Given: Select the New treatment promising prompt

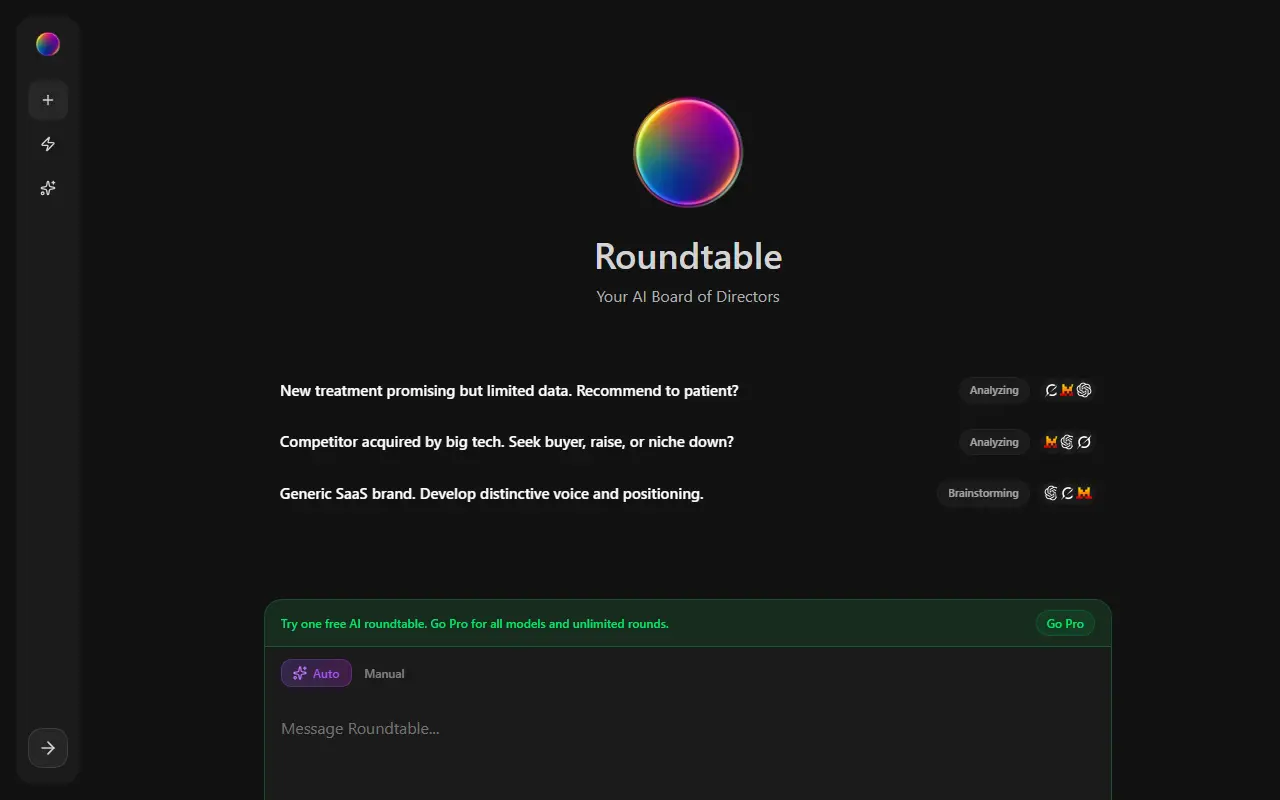Looking at the screenshot, I should click(509, 391).
